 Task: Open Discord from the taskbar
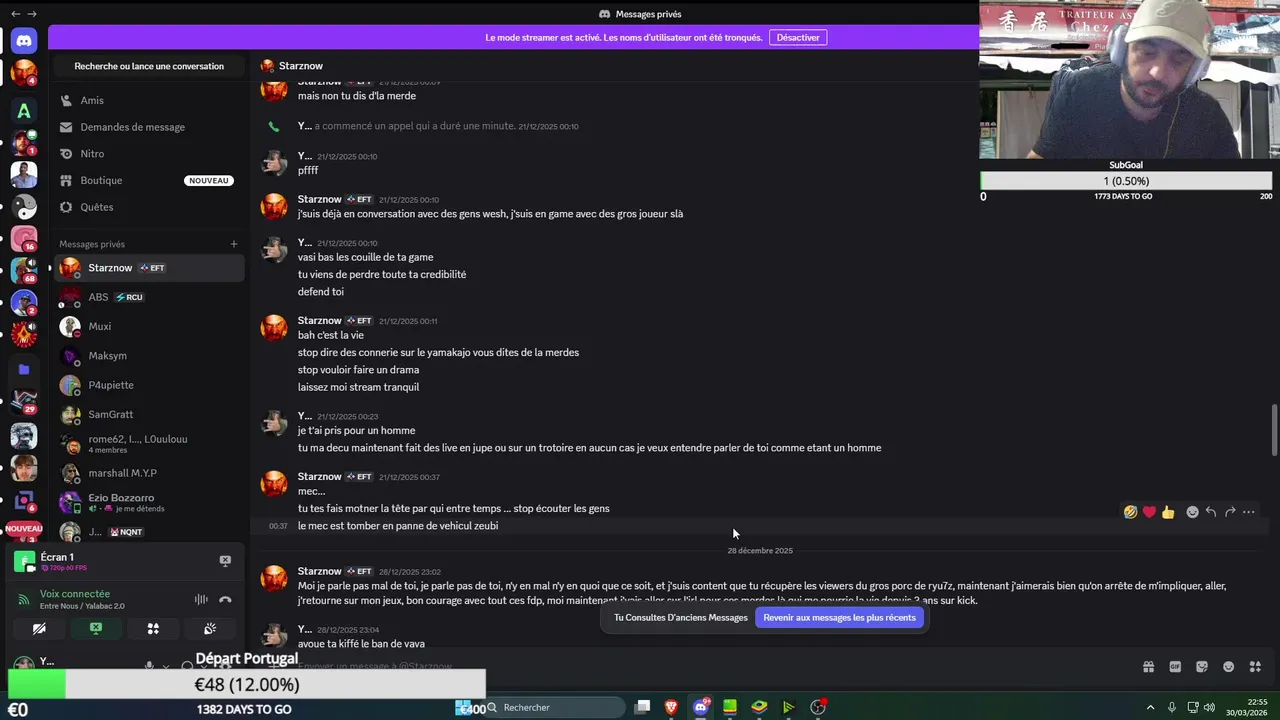pos(701,707)
